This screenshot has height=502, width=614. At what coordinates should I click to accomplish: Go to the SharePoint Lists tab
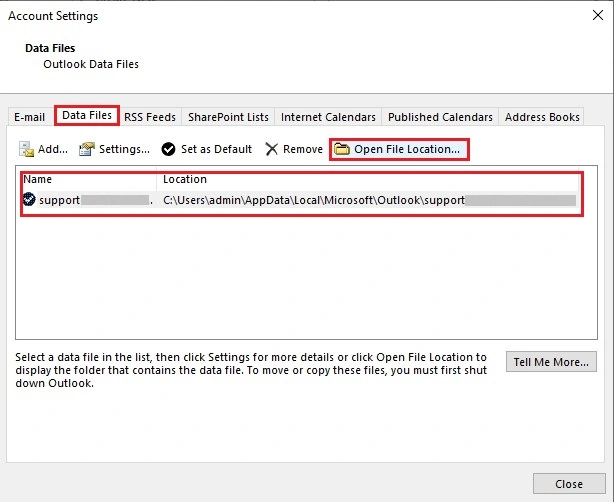[228, 117]
